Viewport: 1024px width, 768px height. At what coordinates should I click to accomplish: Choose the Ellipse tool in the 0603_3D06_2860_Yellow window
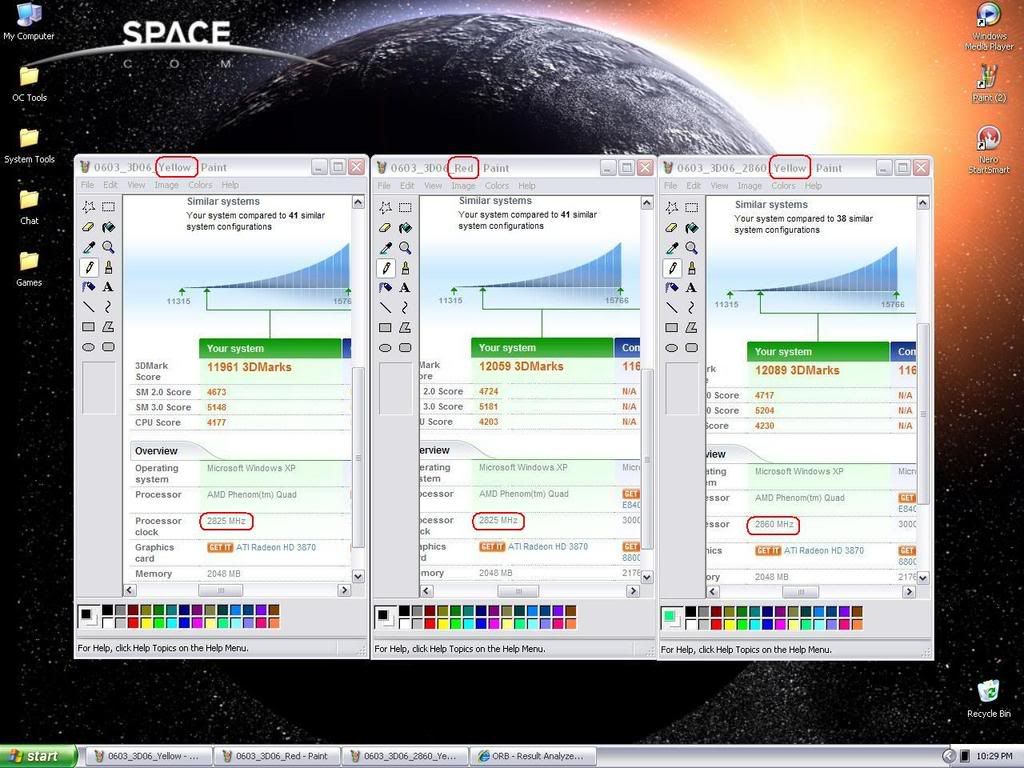tap(672, 347)
